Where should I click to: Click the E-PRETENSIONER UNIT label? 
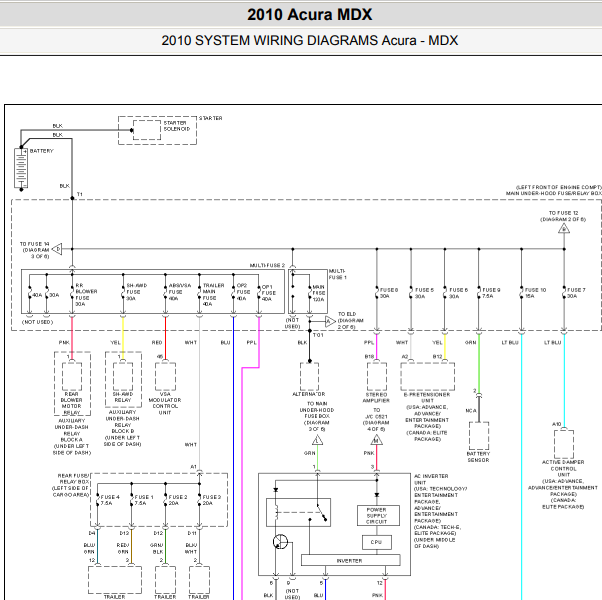click(x=427, y=398)
